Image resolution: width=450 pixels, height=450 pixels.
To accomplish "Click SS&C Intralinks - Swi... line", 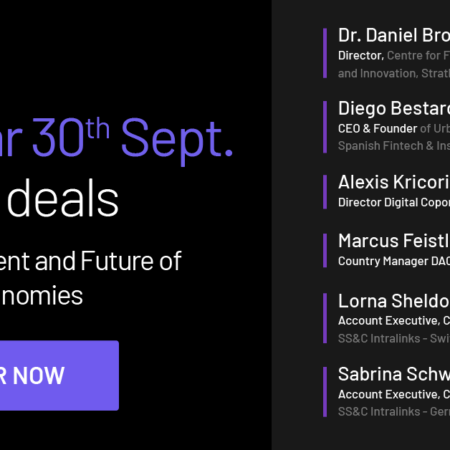I will 394,338.
